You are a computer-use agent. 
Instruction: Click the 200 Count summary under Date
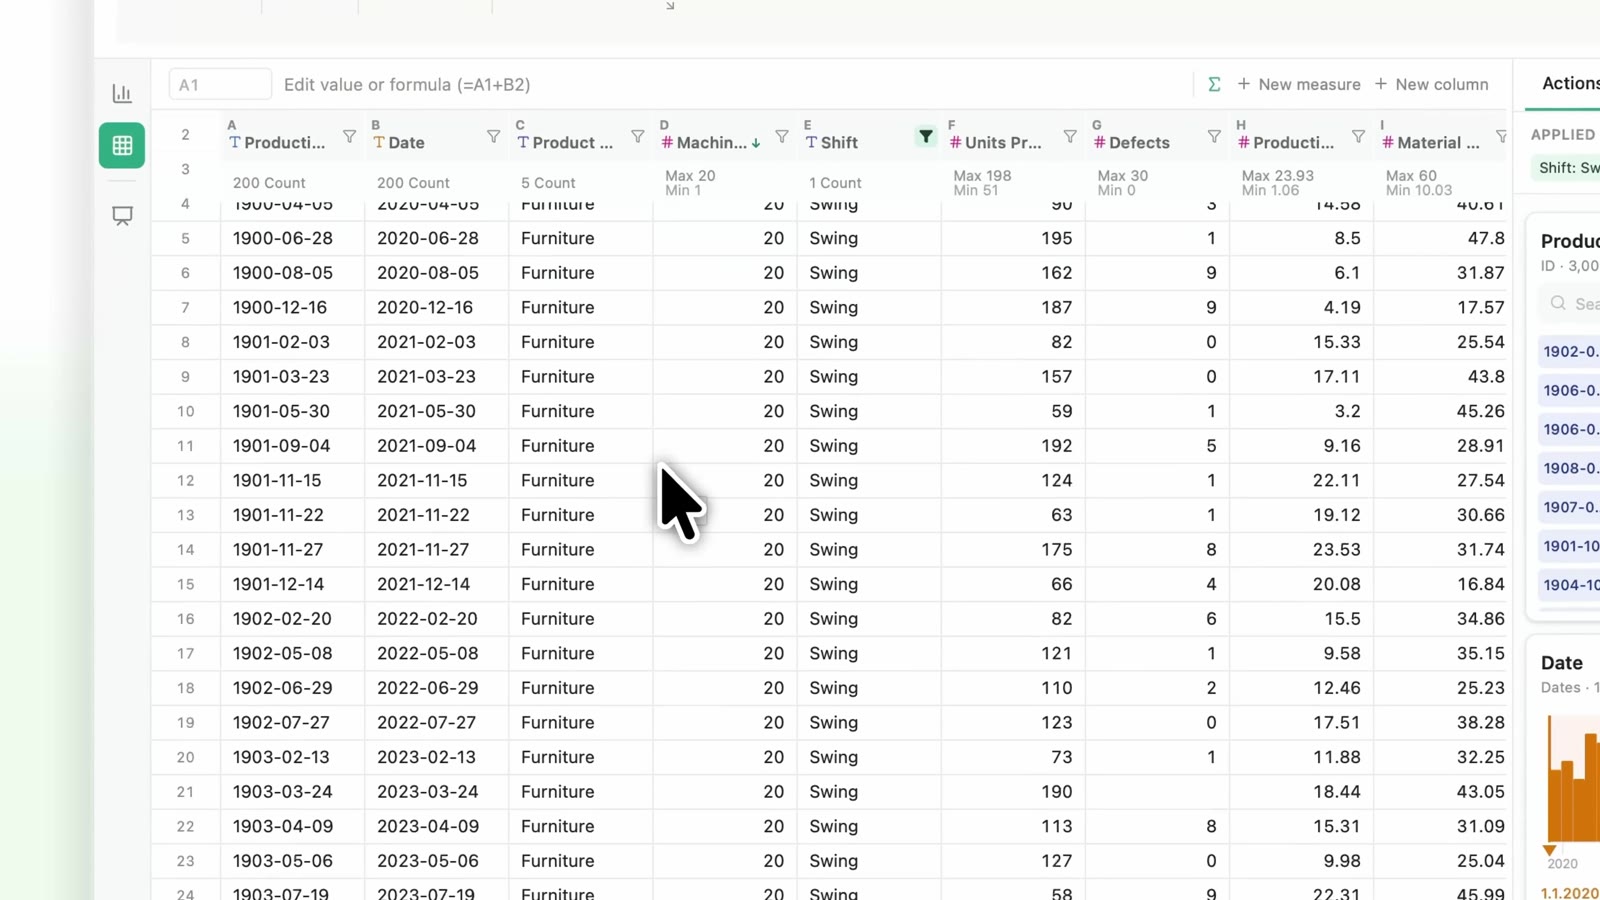click(x=413, y=183)
